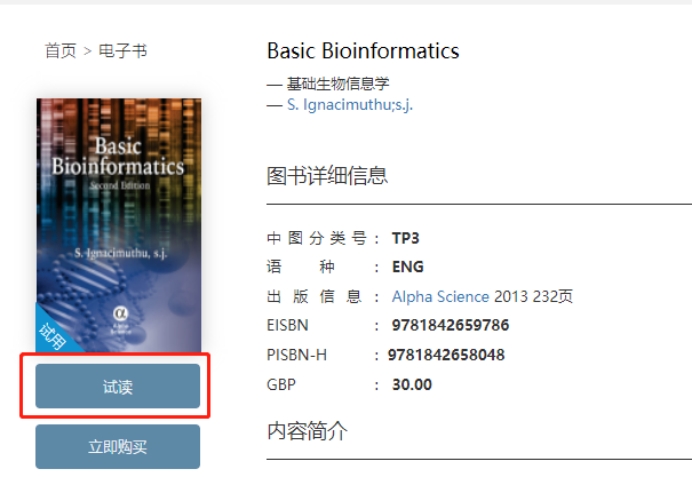692x477 pixels.
Task: Select the Basic Bioinformatics page title
Action: click(x=363, y=51)
